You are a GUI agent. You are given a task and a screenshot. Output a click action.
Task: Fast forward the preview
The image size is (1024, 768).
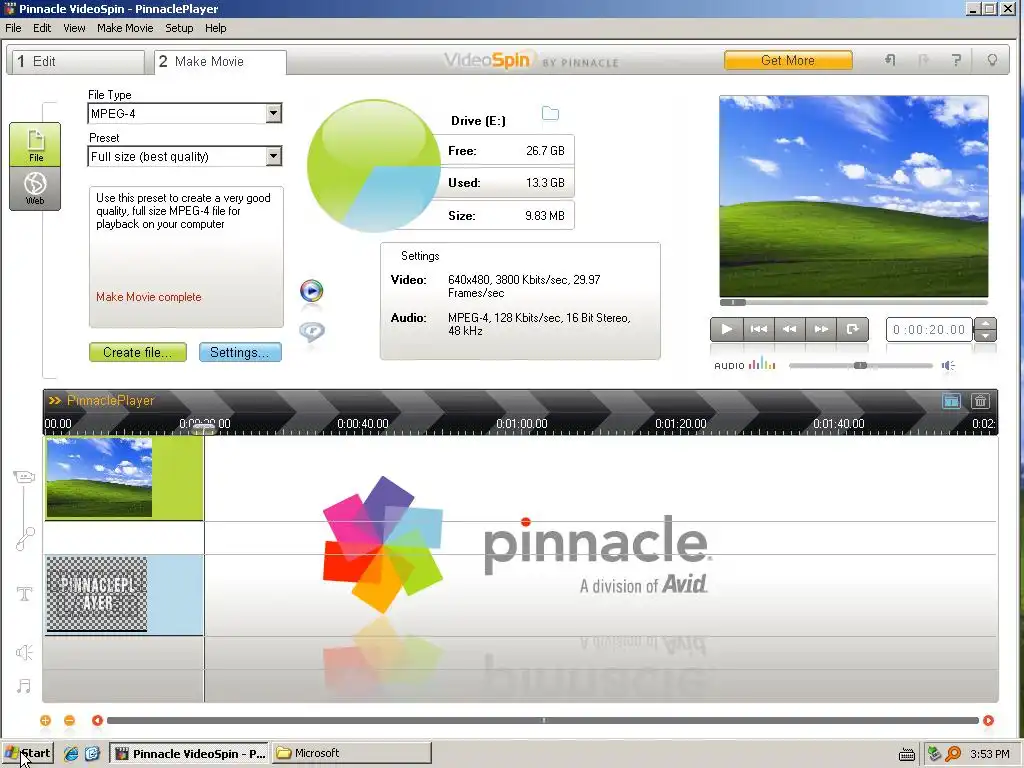click(821, 329)
